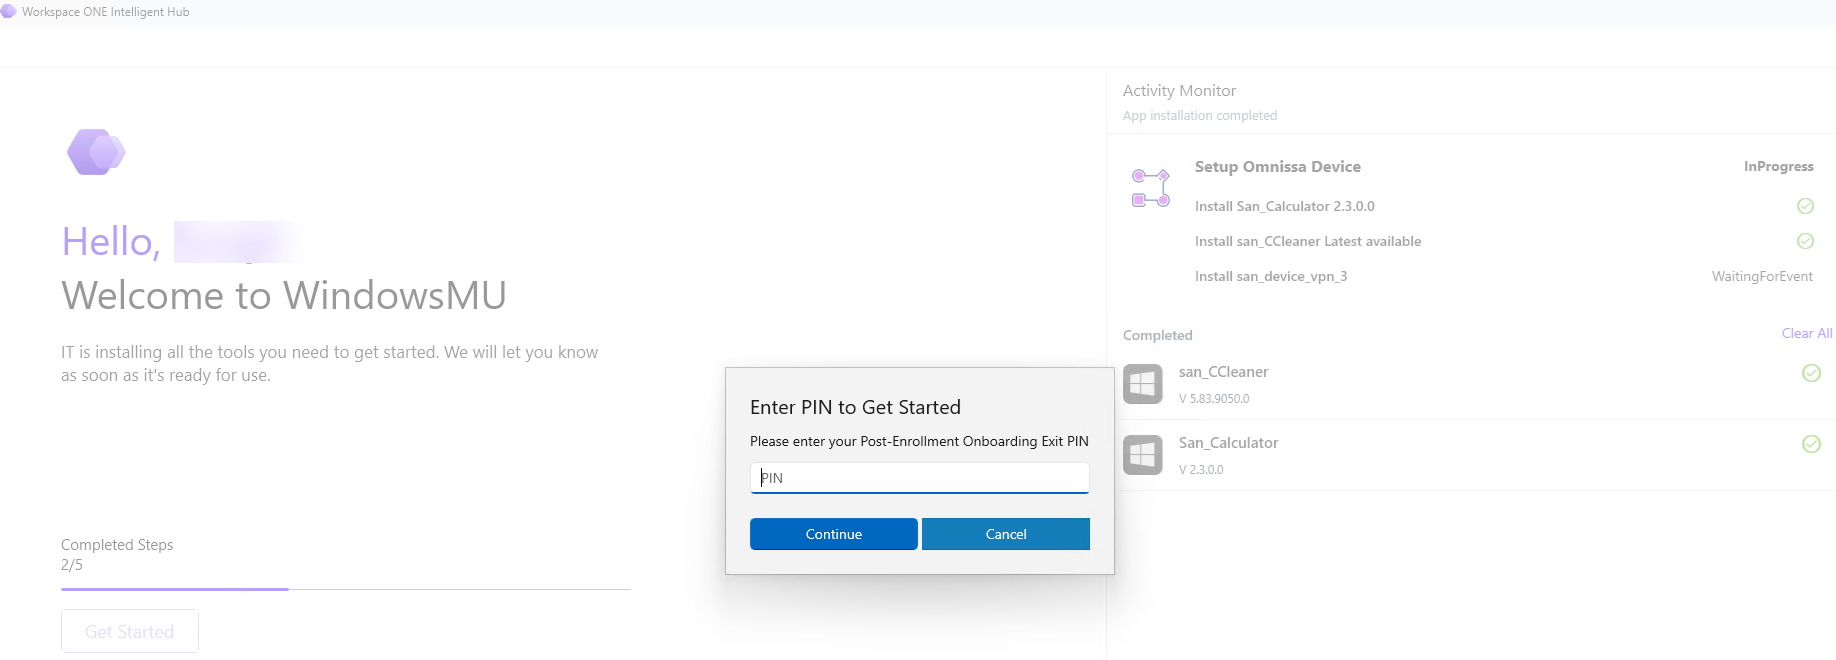This screenshot has height=660, width=1836.
Task: Click the InProgress status of Setup Omnissa Device
Action: [1778, 166]
